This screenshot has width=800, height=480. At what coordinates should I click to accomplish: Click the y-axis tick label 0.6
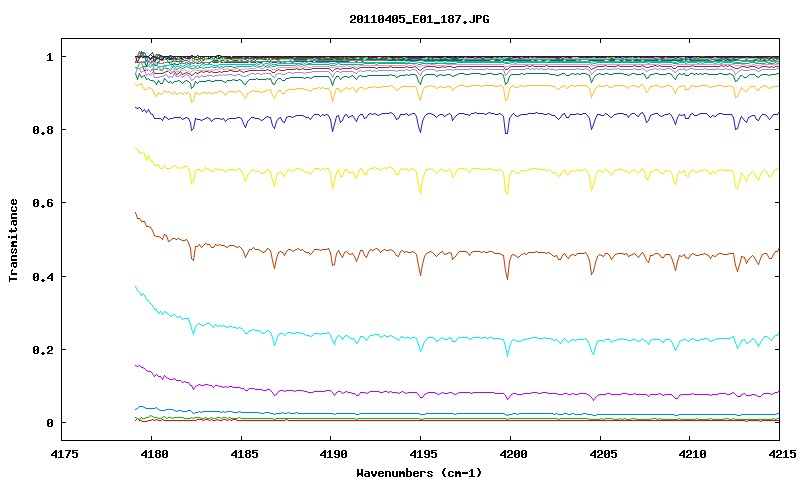point(43,203)
